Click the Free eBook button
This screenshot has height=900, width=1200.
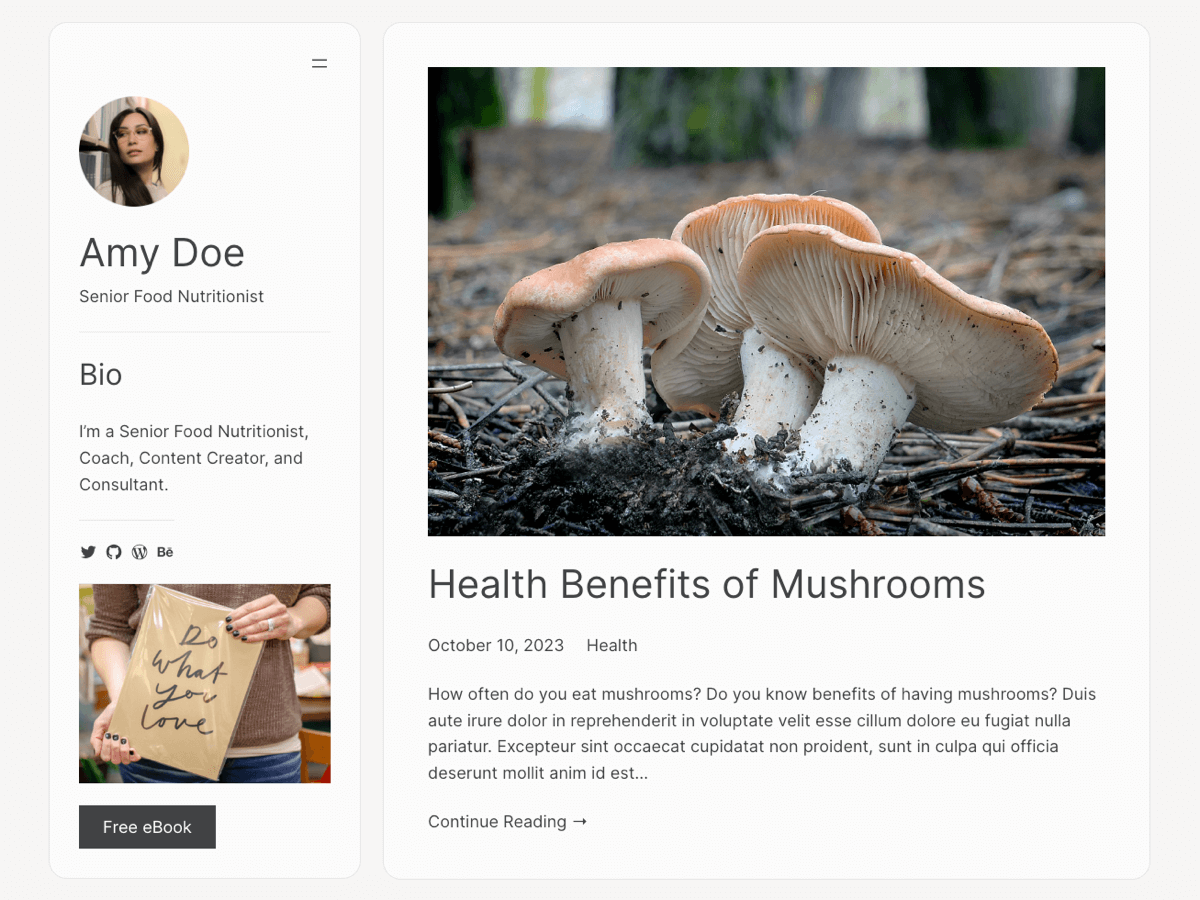tap(147, 826)
